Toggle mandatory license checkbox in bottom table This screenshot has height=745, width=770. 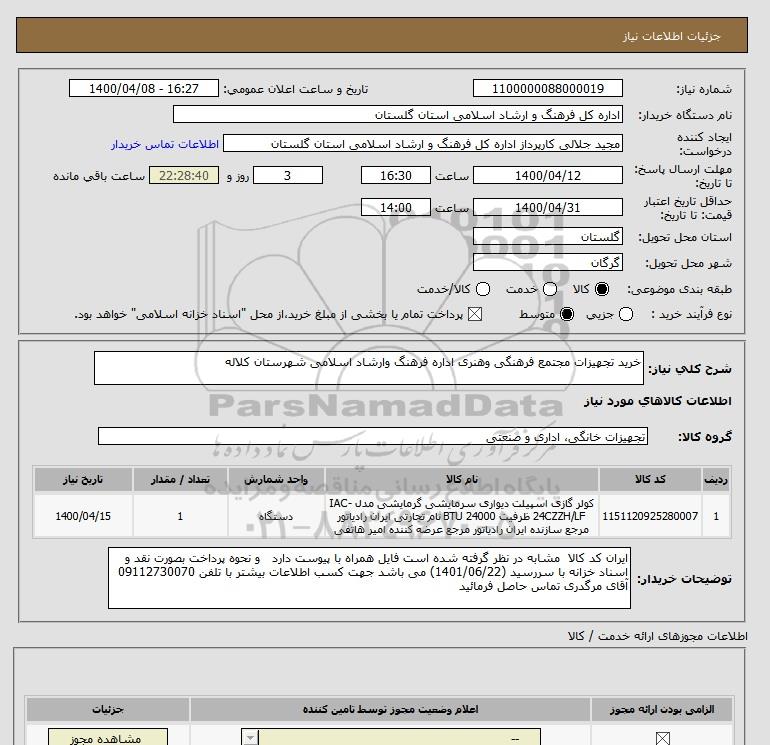pyautogui.click(x=663, y=738)
